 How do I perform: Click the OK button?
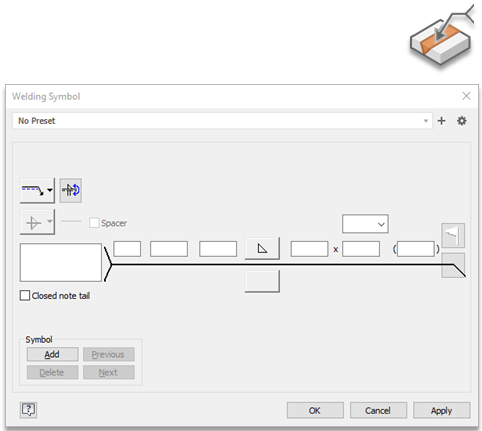coord(315,410)
